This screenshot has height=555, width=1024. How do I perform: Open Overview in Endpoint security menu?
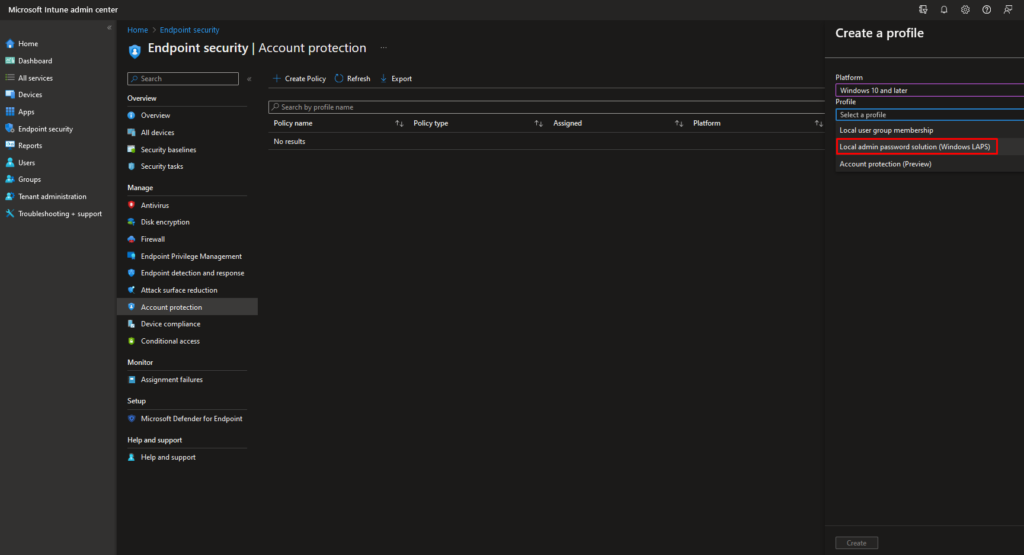coord(155,115)
